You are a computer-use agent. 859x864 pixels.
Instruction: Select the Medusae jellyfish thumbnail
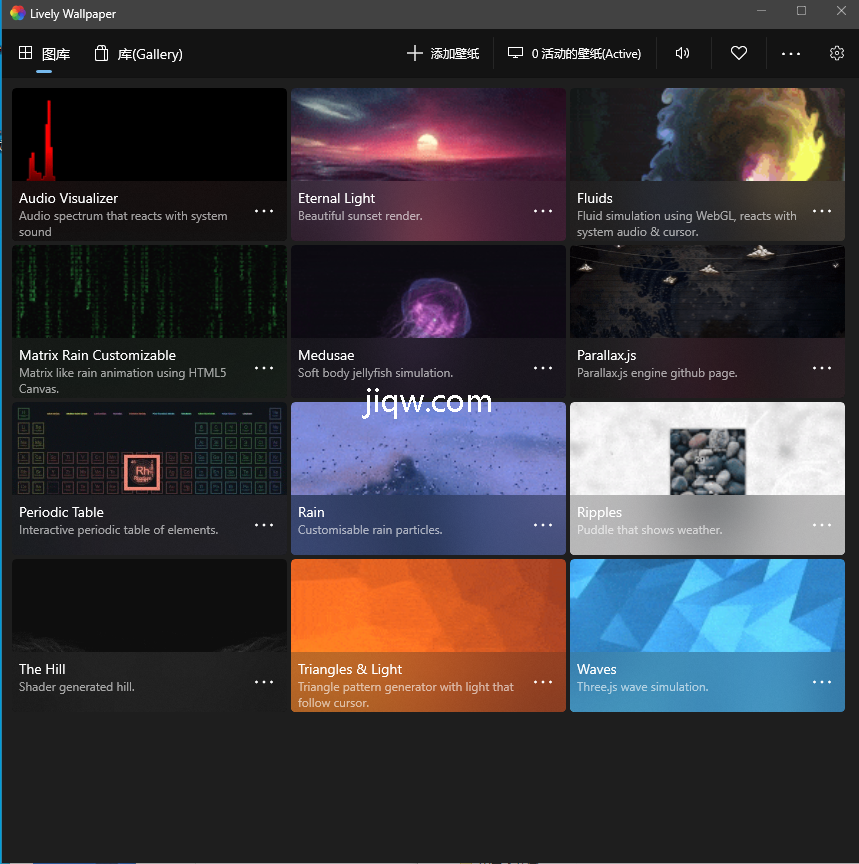428,291
